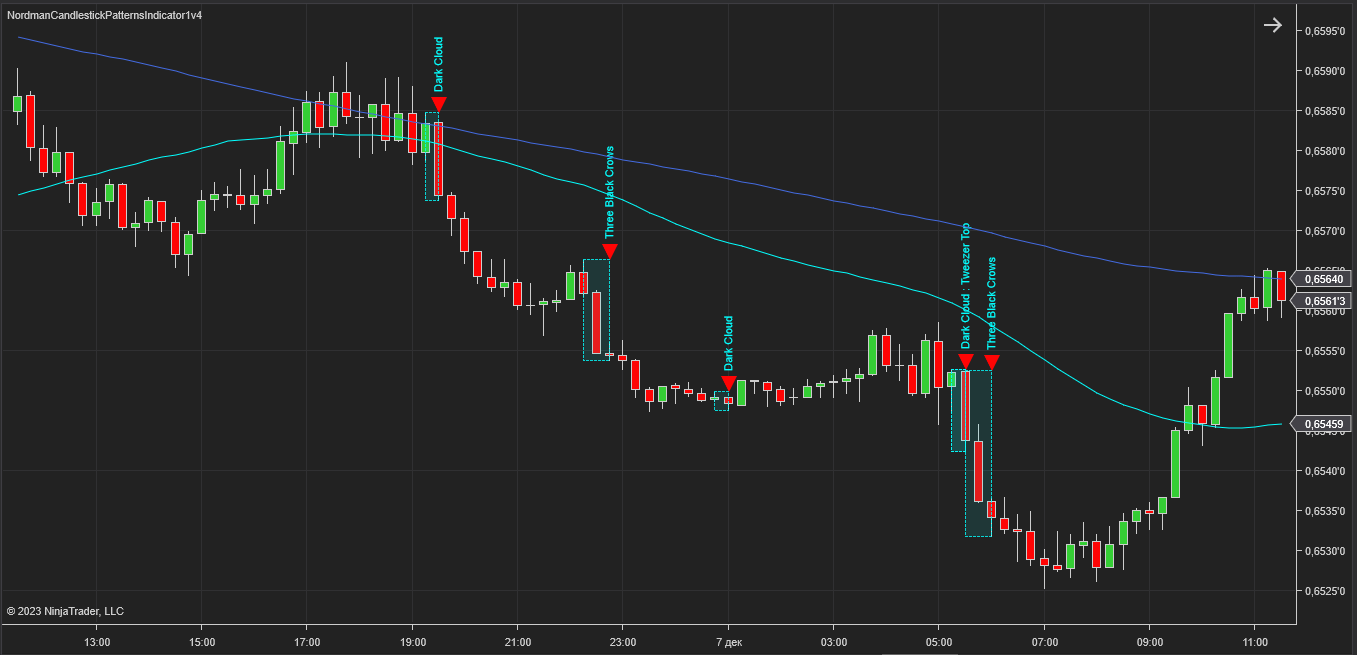Click the 09:00 time axis label

(x=1150, y=642)
